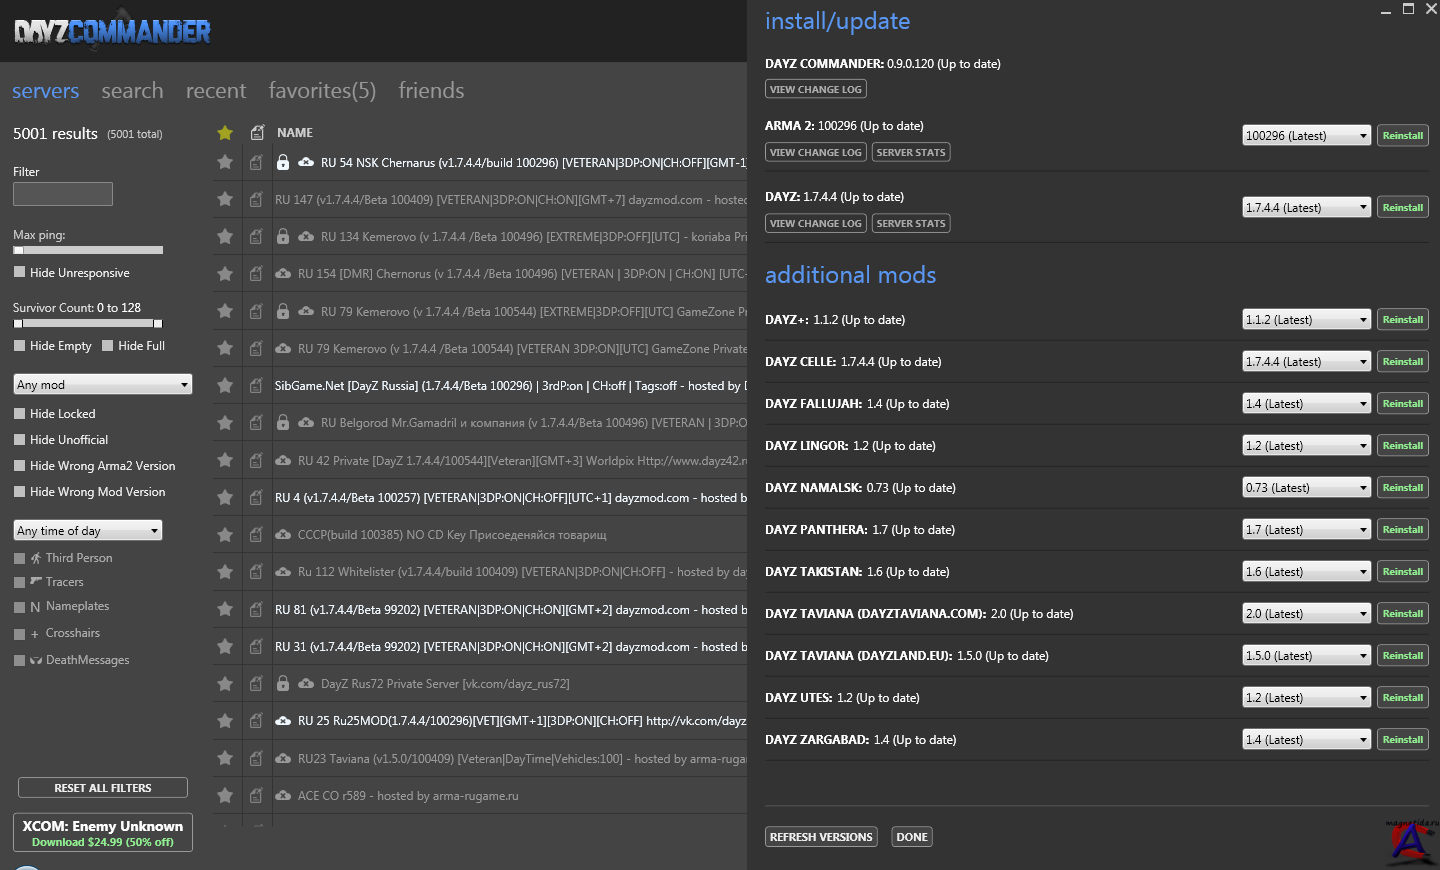Click the notes column header icon
1440x870 pixels.
(x=257, y=132)
